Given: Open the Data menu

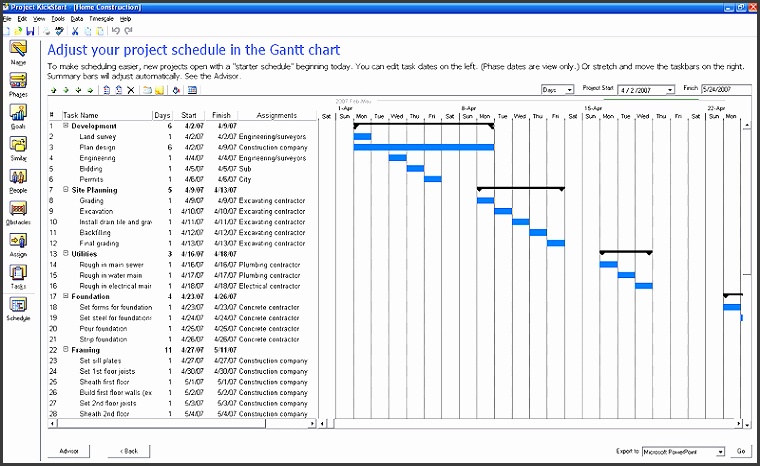Looking at the screenshot, I should [x=77, y=19].
